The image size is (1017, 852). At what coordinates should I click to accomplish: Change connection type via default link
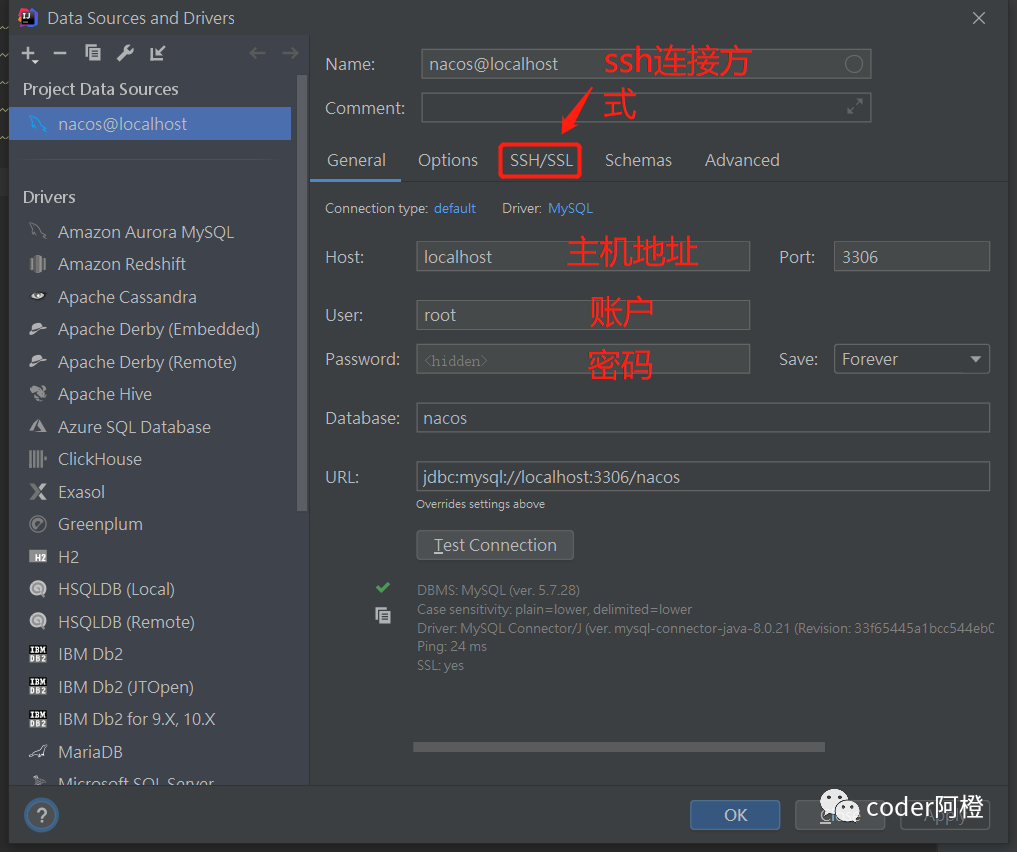coord(455,208)
